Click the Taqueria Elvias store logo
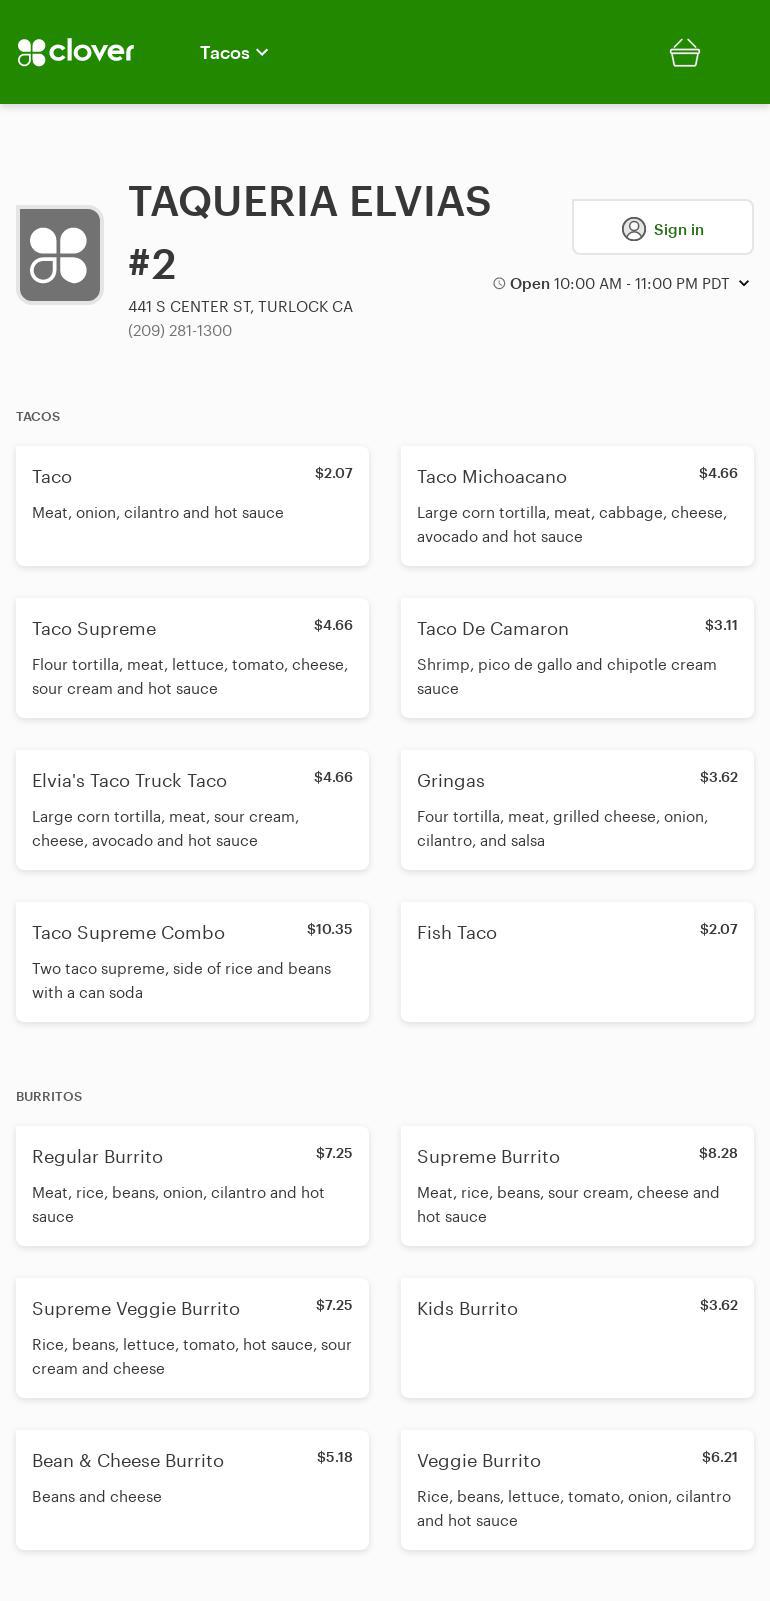 [x=60, y=255]
